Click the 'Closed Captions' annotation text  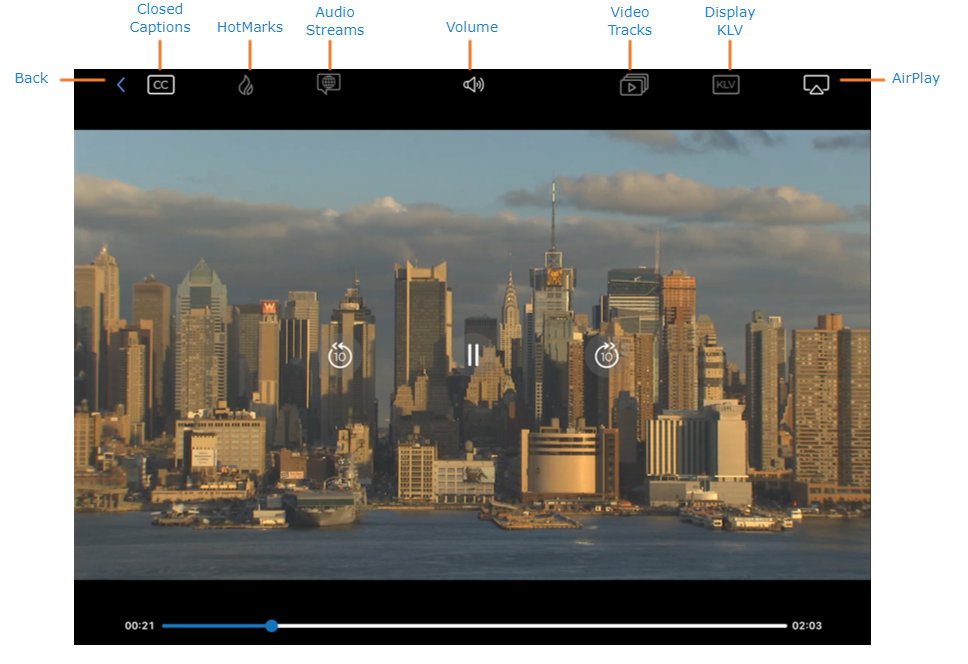pos(160,19)
